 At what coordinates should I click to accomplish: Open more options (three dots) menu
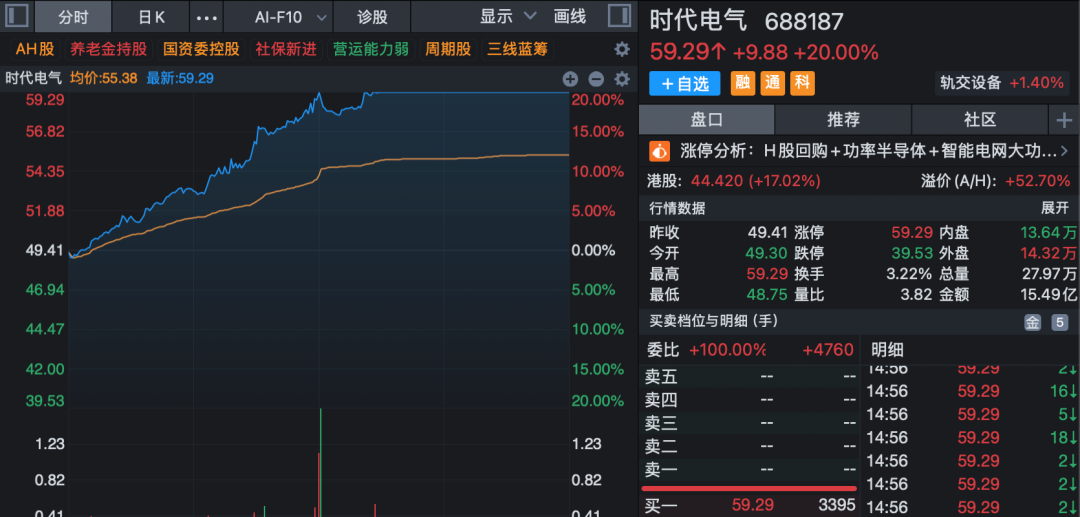click(207, 17)
